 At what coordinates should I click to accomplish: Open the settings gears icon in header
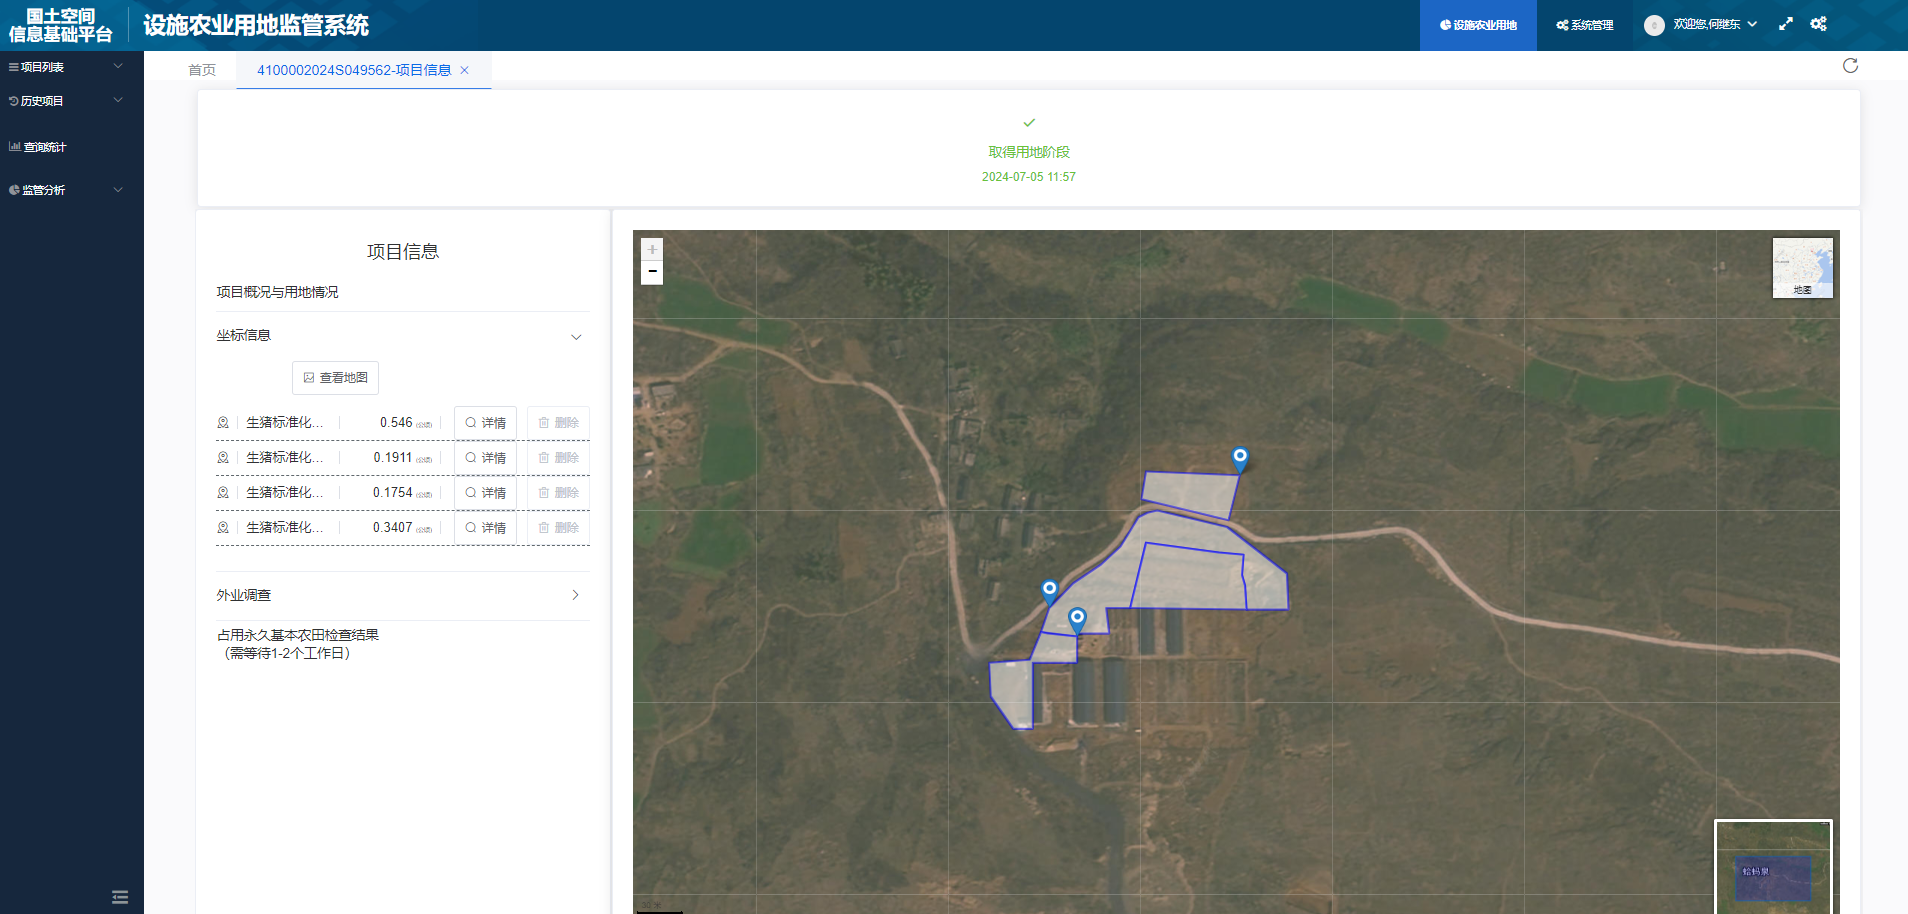tap(1818, 24)
